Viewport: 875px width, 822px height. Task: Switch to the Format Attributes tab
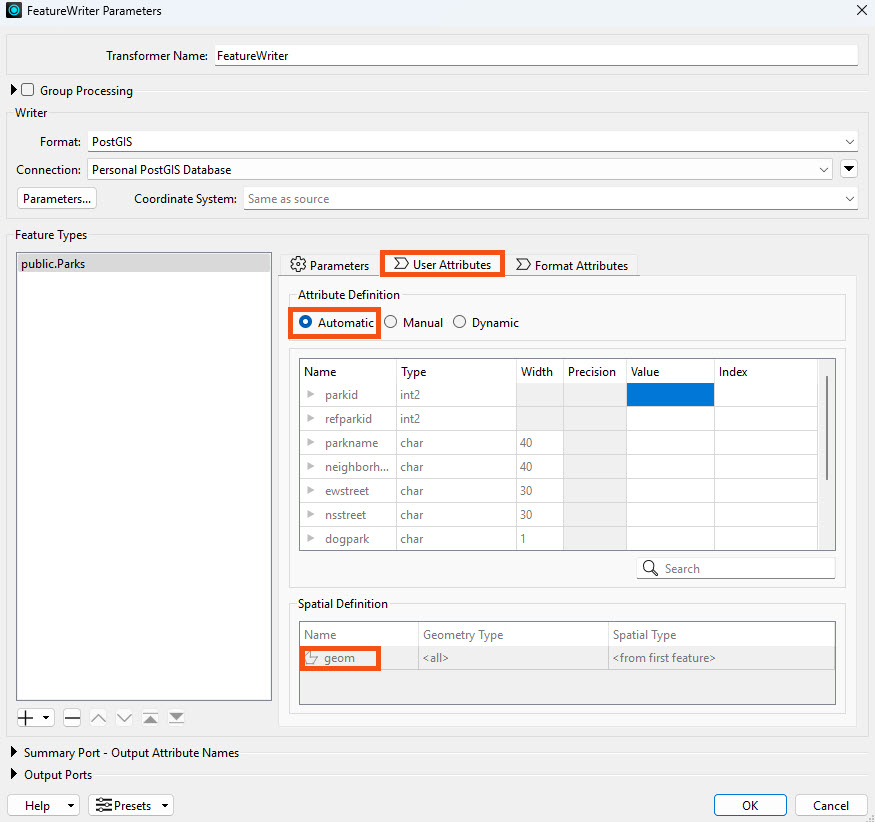tap(572, 265)
